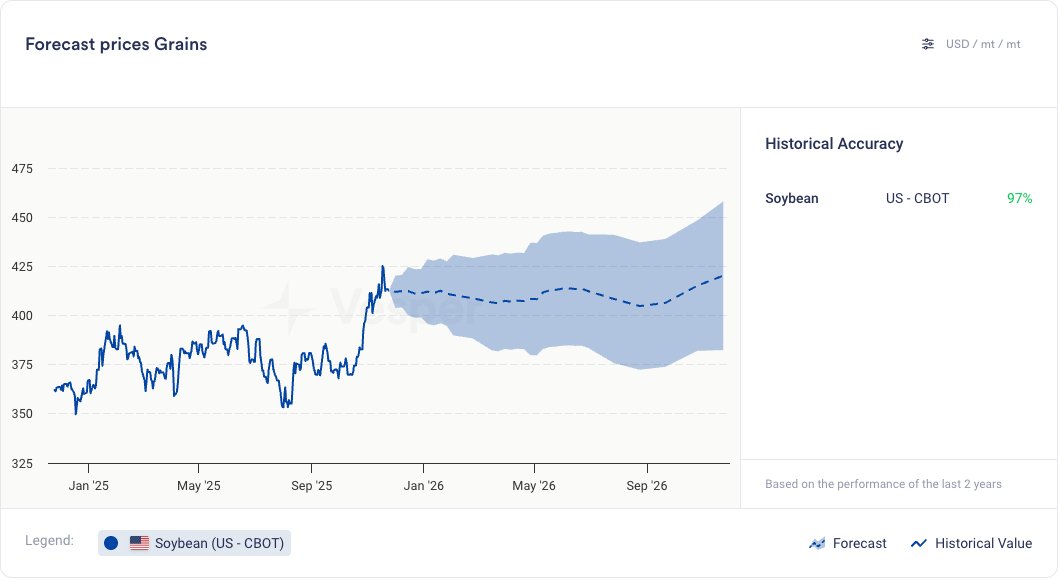This screenshot has height=578, width=1058.
Task: Click the Jan '26 x-axis marker
Action: (423, 486)
